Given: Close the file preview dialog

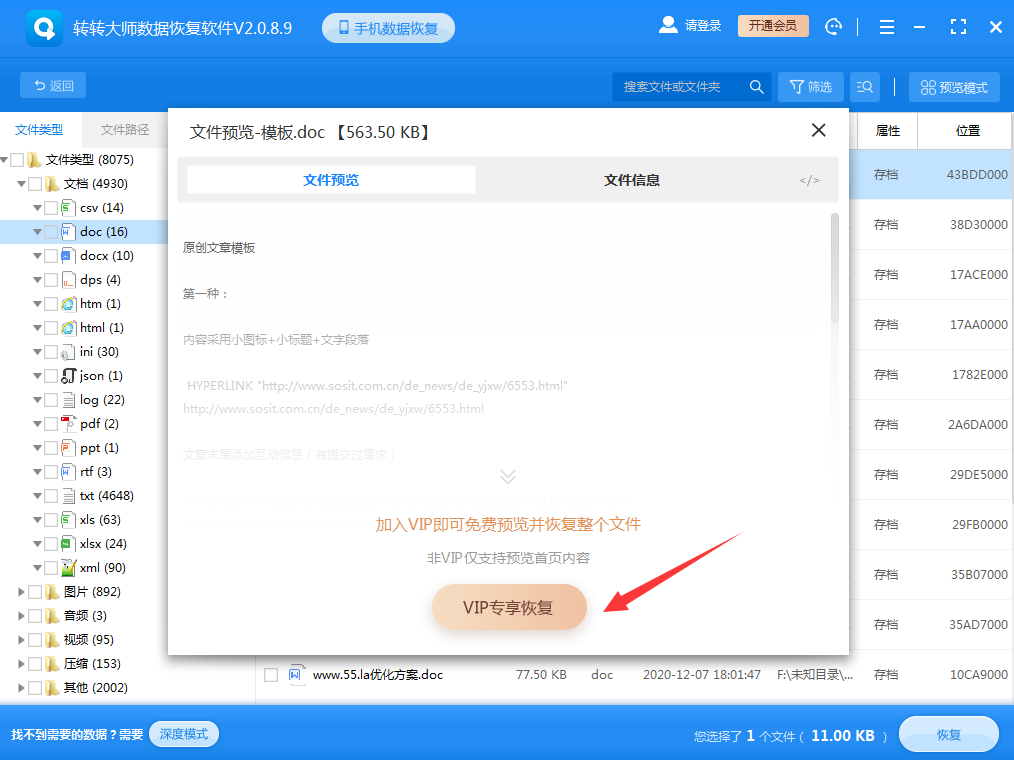Looking at the screenshot, I should click(818, 130).
